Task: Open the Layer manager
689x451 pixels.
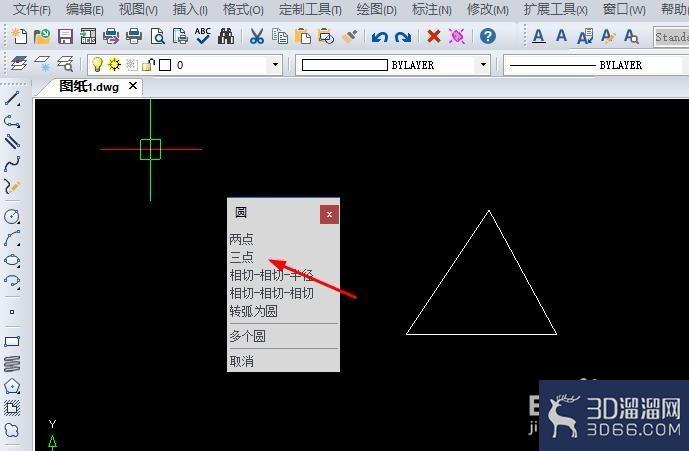Action: click(19, 64)
